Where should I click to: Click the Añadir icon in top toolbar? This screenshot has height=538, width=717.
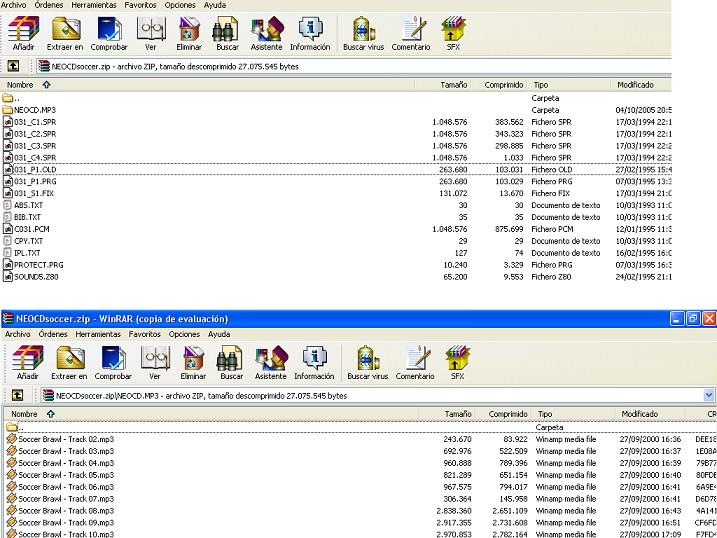(x=22, y=31)
